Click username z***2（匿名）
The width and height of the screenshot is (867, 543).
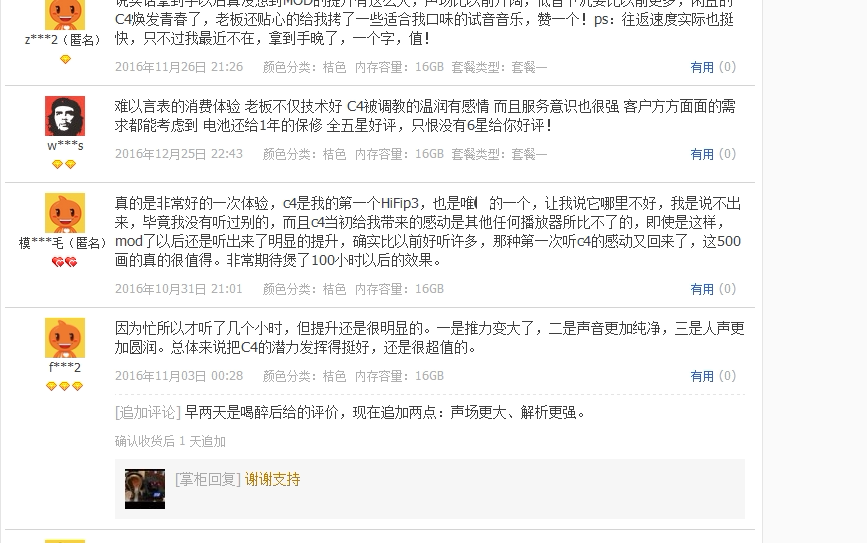coord(63,40)
